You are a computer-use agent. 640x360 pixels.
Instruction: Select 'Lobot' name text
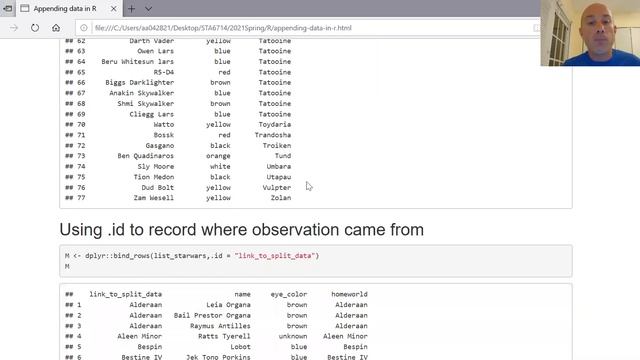pos(240,347)
